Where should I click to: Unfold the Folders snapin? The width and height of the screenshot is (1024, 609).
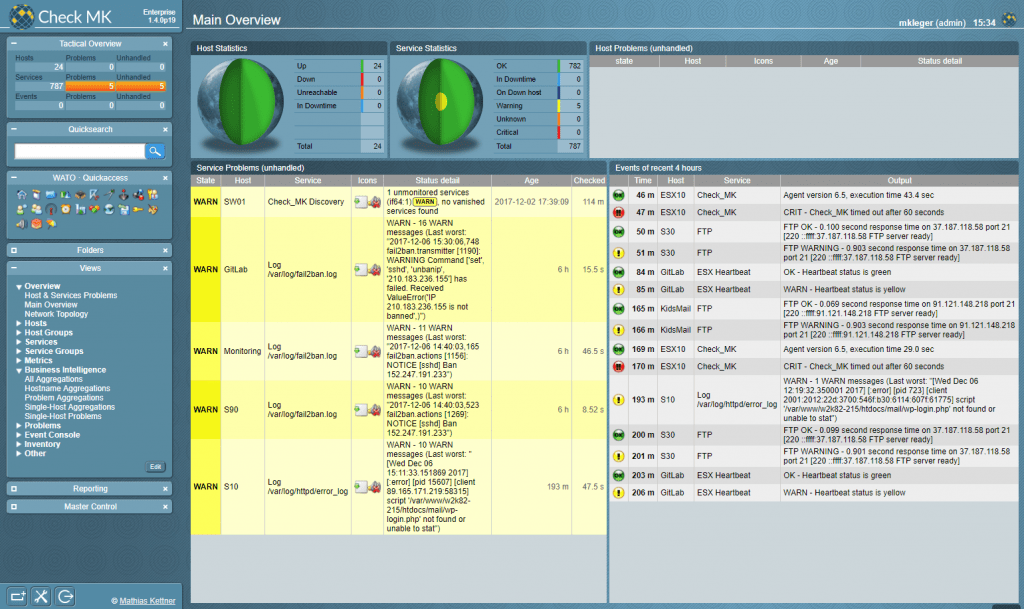coord(14,250)
